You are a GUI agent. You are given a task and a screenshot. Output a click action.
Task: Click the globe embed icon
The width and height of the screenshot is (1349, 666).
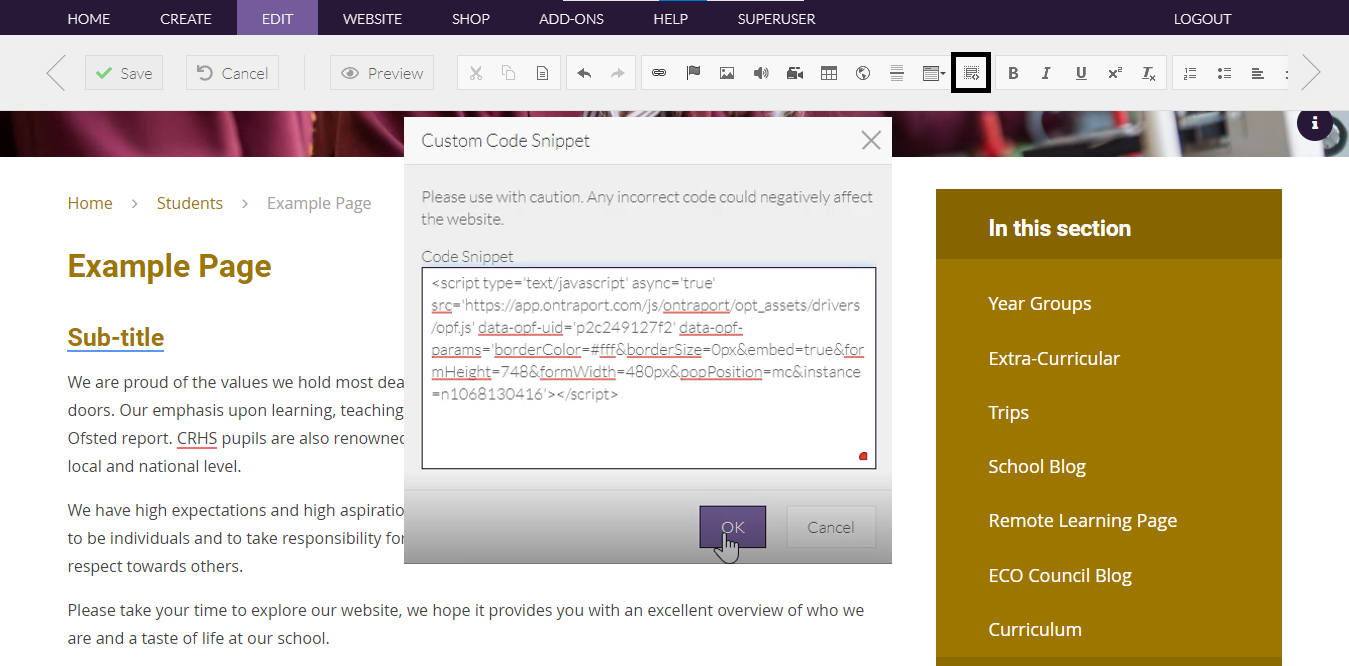coord(863,72)
